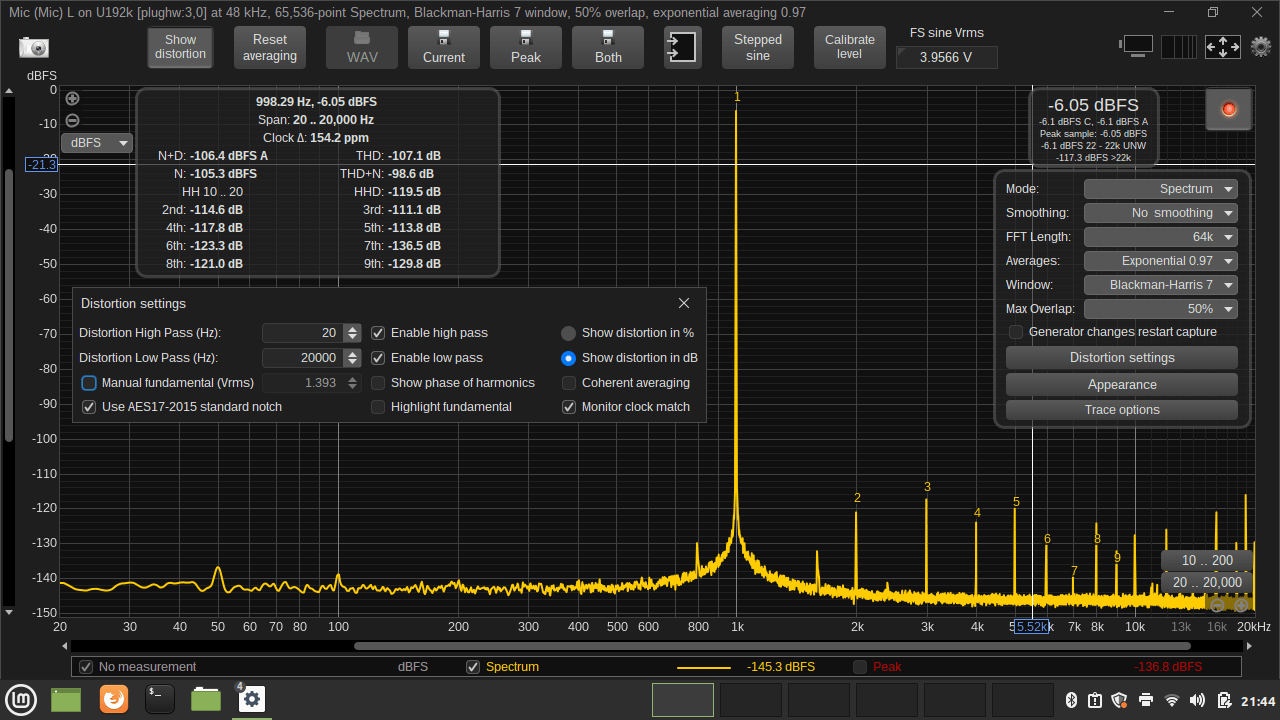Open the dBFS axis units dropdown
The width and height of the screenshot is (1280, 720).
point(97,143)
